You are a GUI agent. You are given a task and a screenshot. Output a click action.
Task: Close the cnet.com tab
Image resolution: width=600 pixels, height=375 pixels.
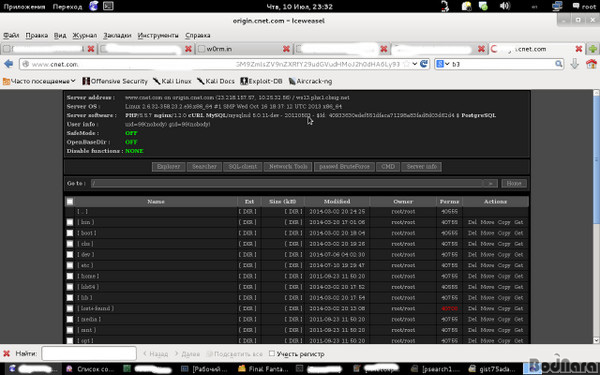(x=579, y=49)
